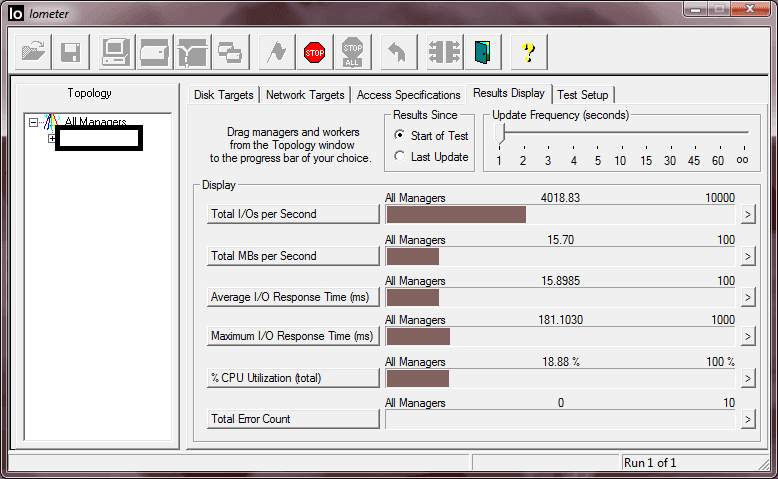Save test configuration file icon
This screenshot has height=479, width=778.
pyautogui.click(x=71, y=52)
